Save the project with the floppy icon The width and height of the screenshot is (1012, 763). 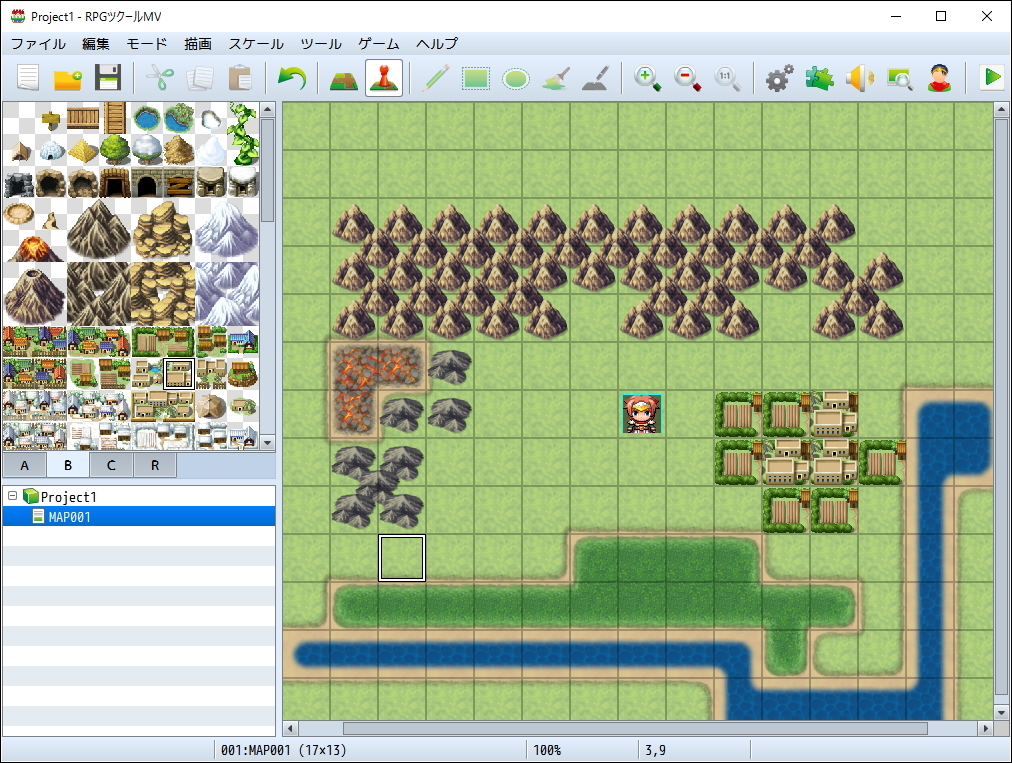pyautogui.click(x=108, y=78)
